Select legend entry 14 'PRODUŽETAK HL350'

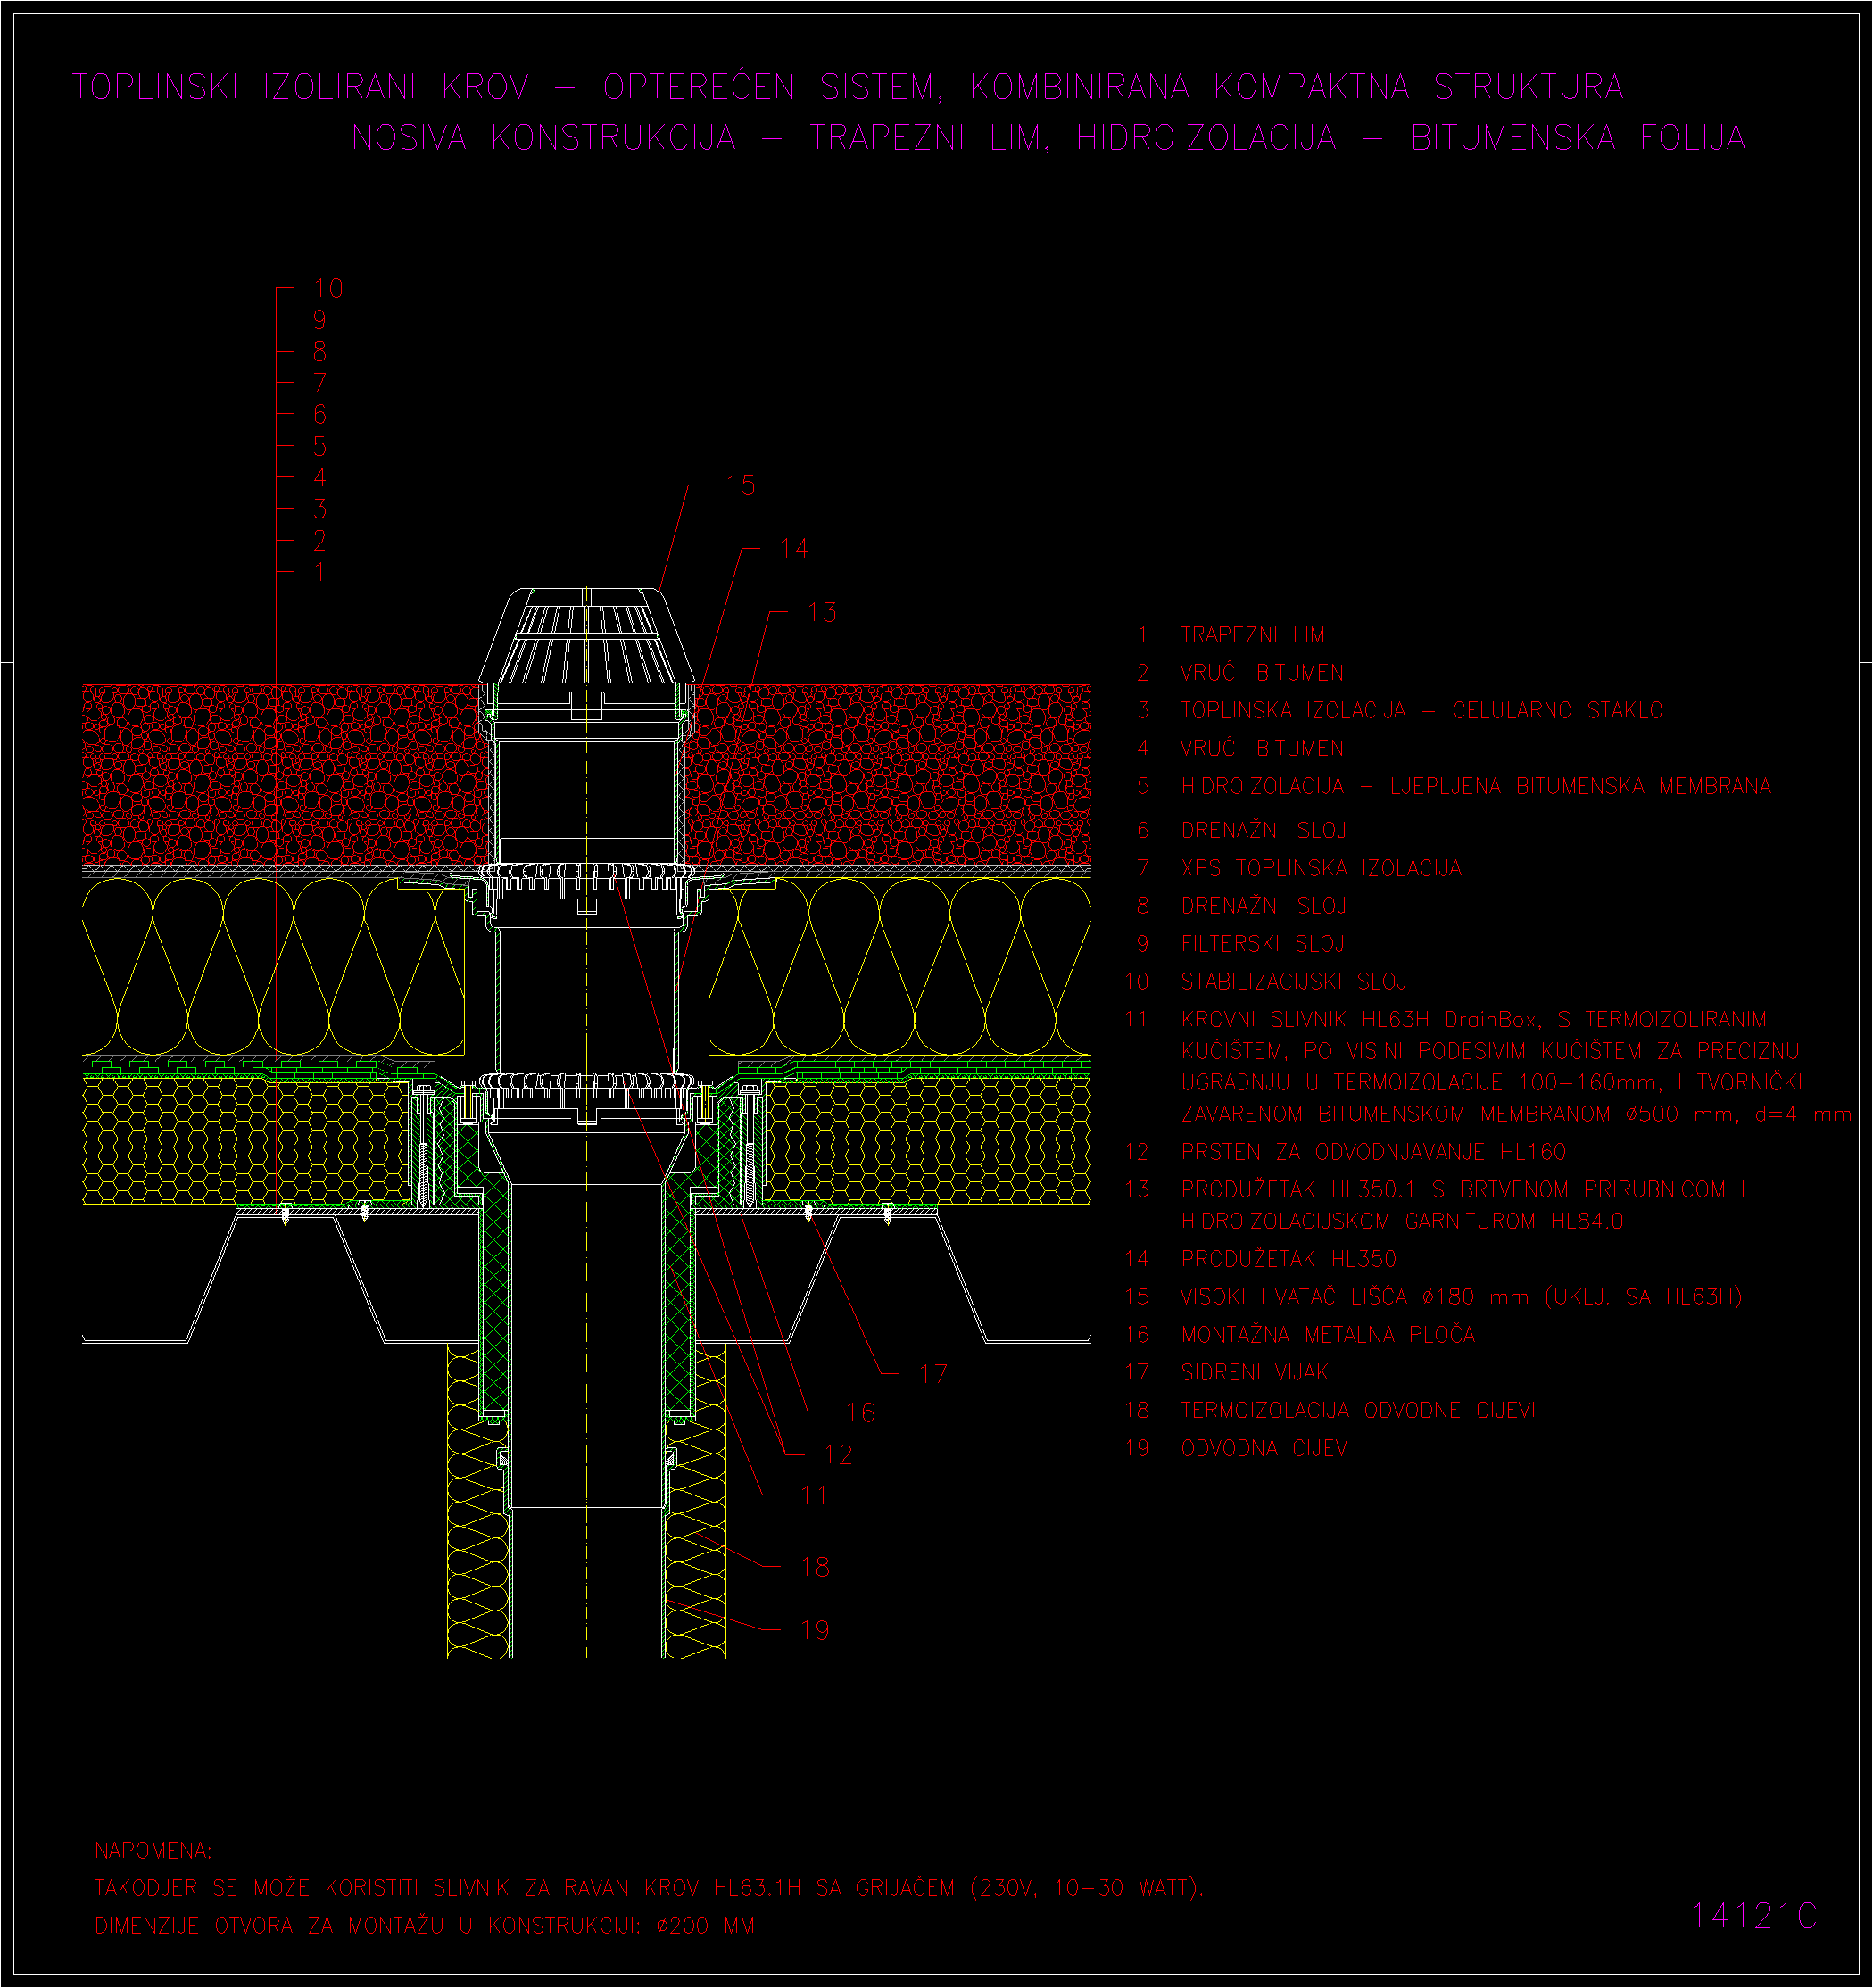(1288, 1259)
